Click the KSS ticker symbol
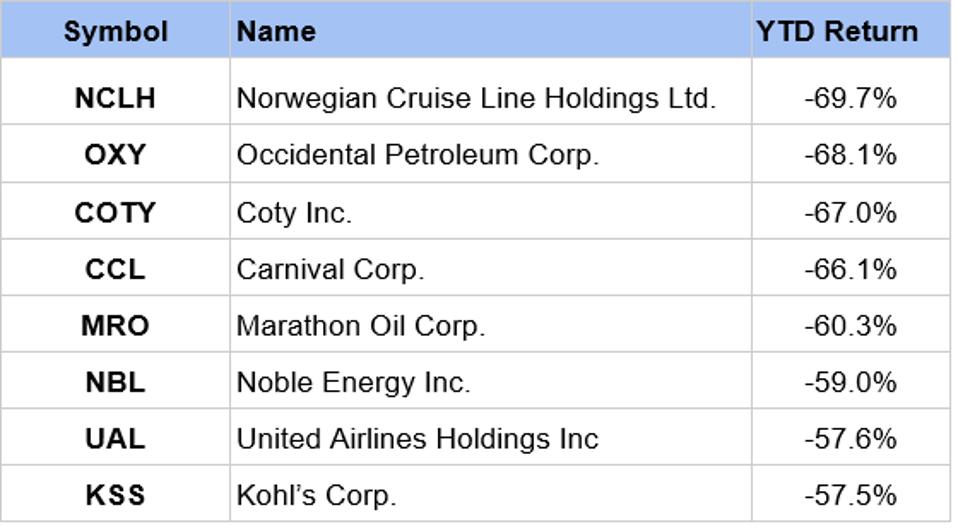Screen dimensions: 958x529 [115, 495]
